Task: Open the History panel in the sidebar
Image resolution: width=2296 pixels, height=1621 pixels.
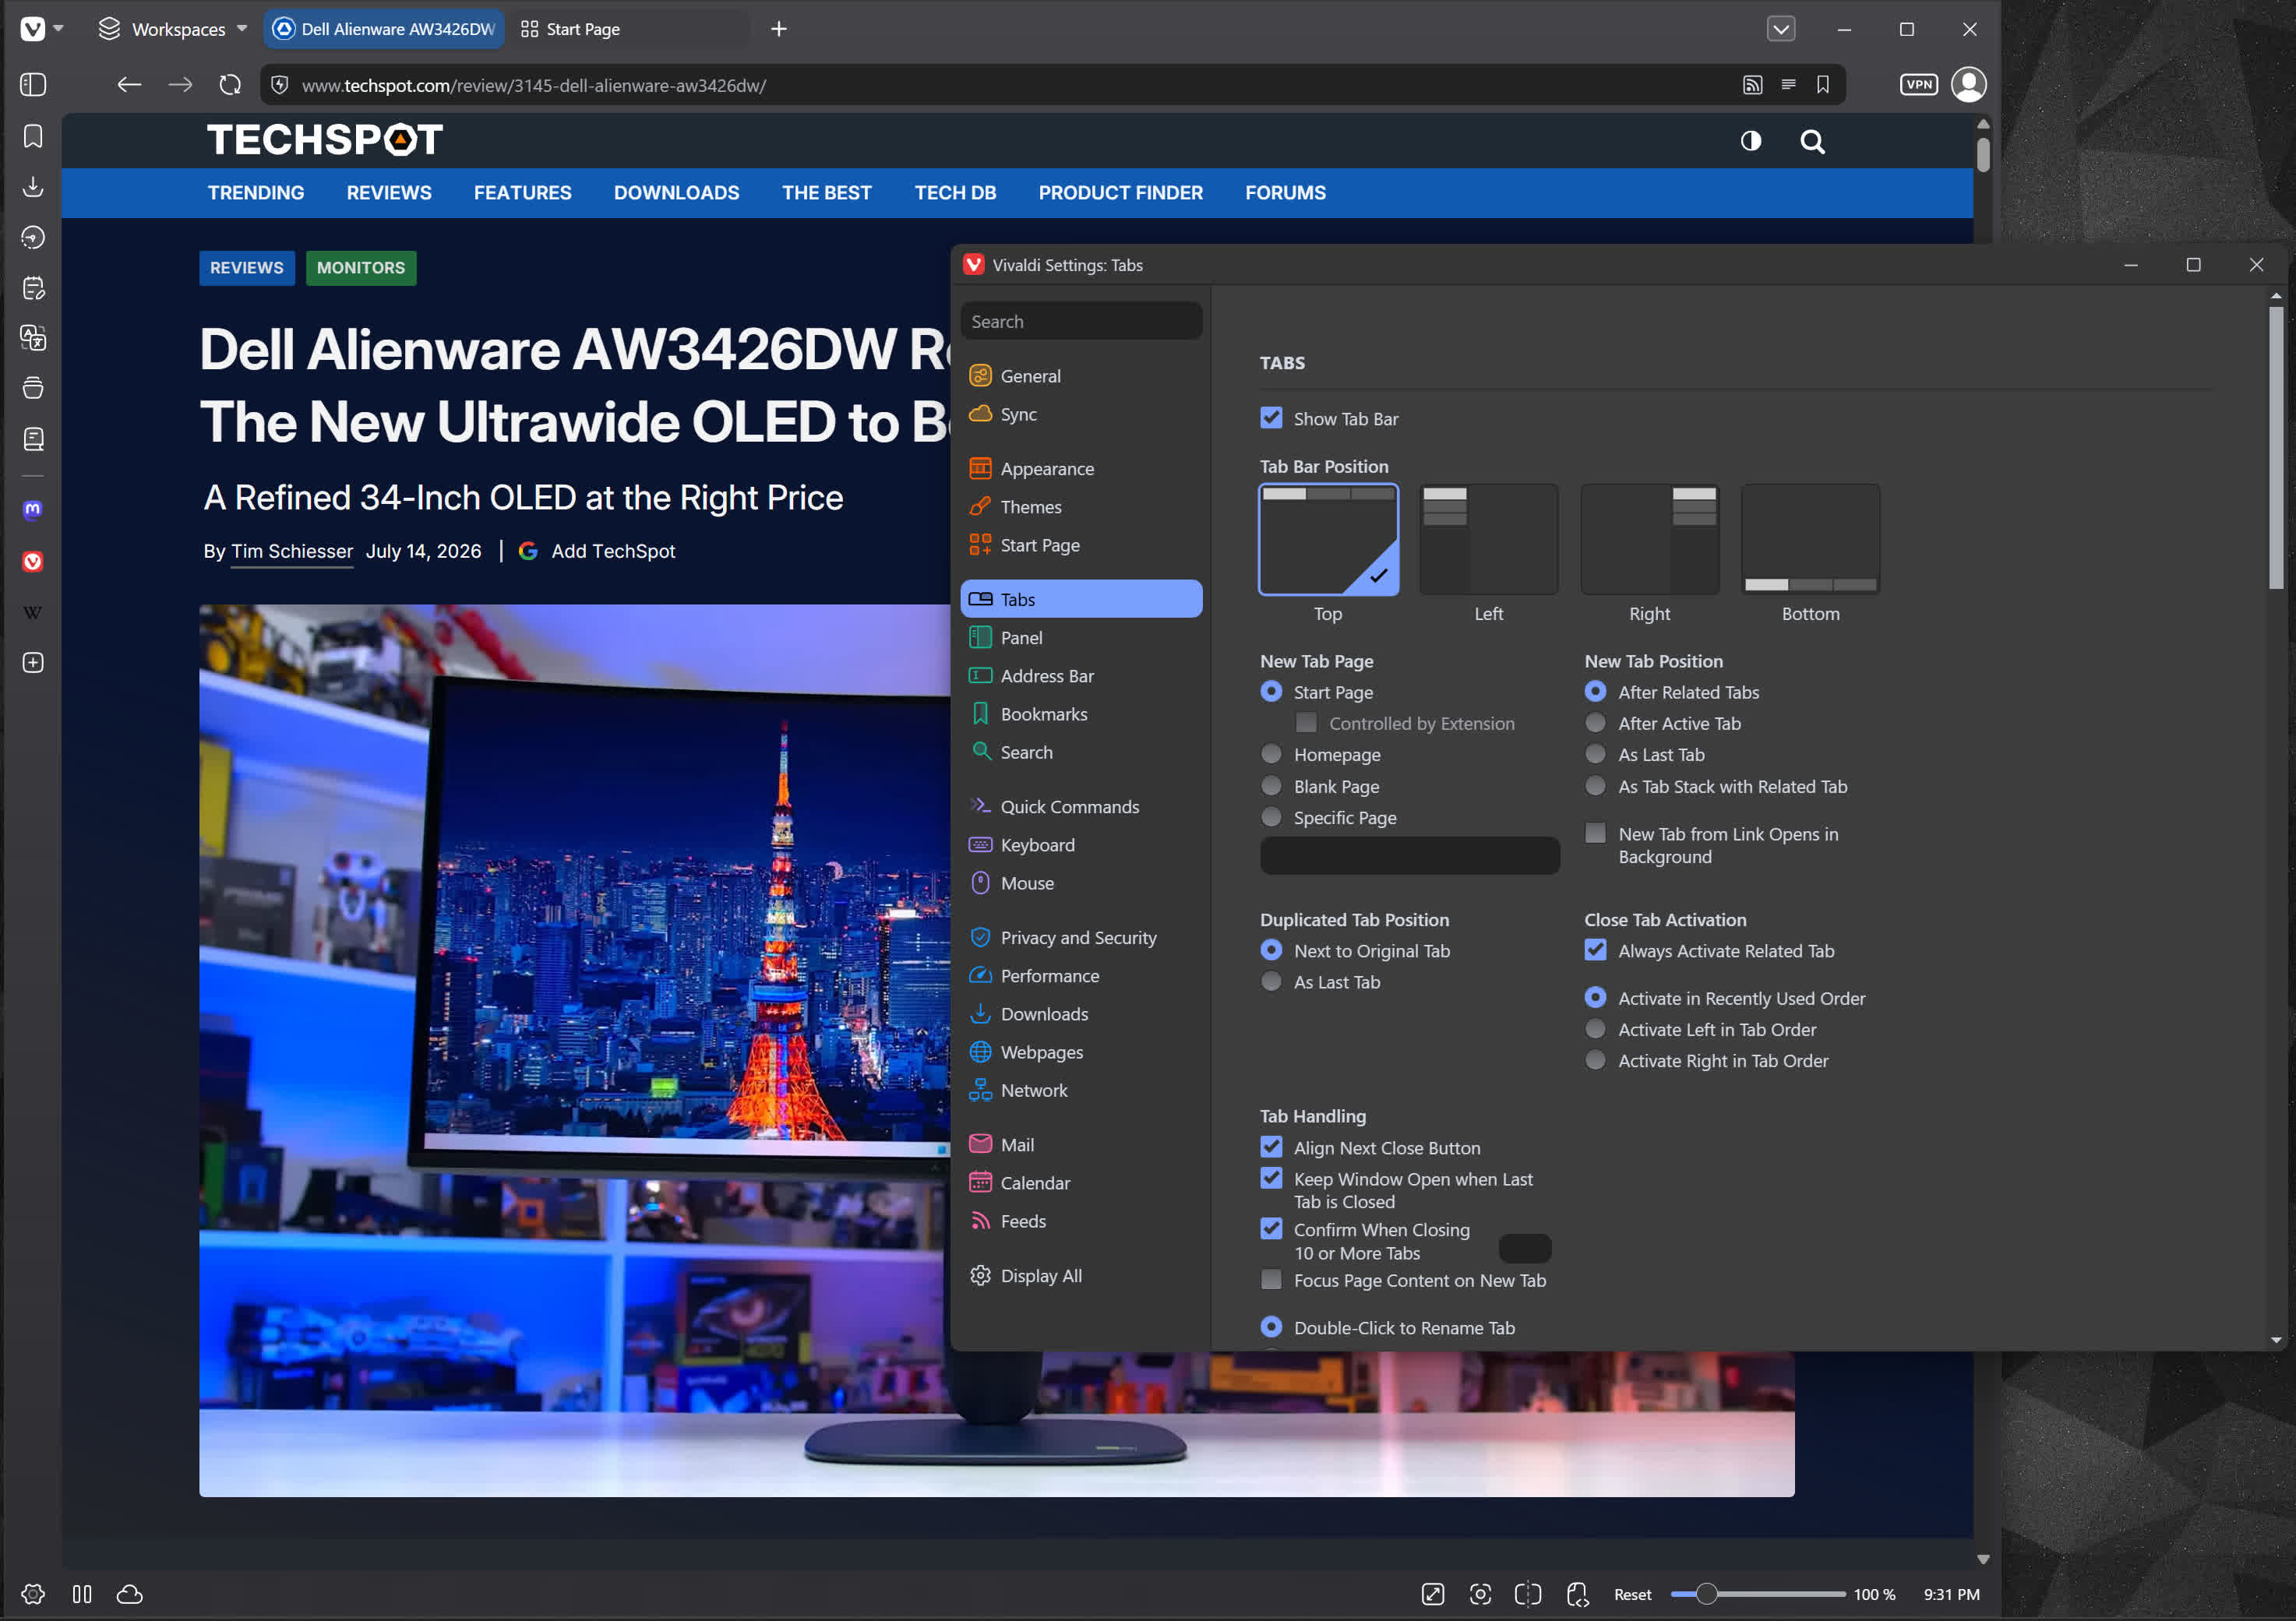Action: [x=33, y=238]
